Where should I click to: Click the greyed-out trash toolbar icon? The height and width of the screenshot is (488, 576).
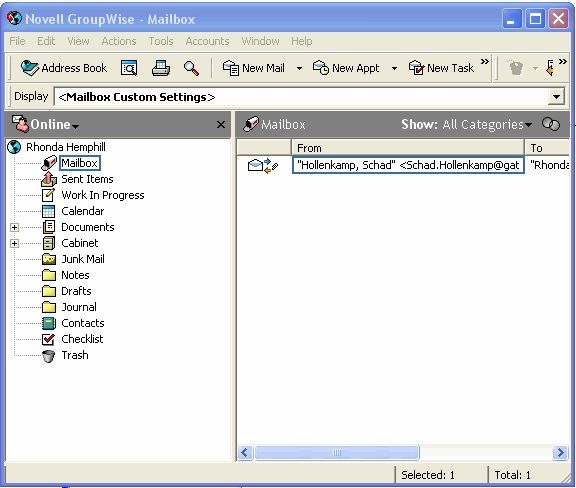tap(516, 68)
